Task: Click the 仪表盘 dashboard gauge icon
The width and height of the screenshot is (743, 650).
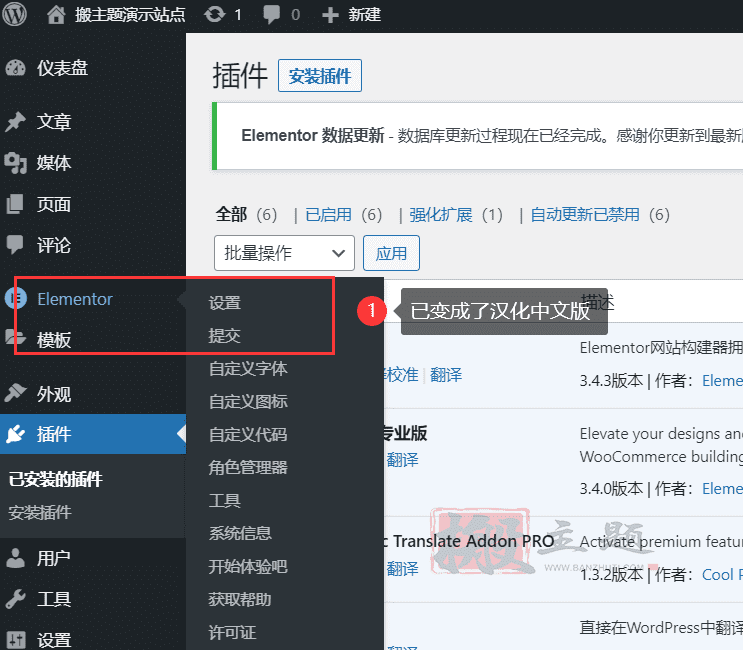Action: [x=15, y=68]
